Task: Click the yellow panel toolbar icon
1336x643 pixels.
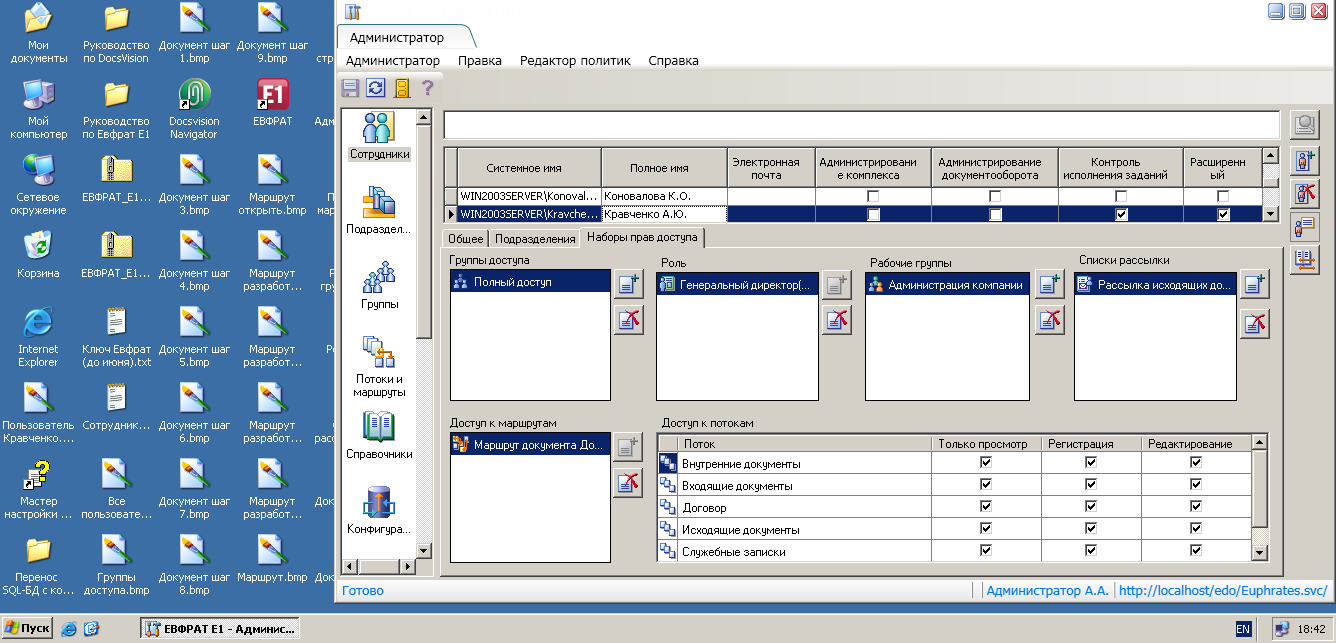Action: 402,88
